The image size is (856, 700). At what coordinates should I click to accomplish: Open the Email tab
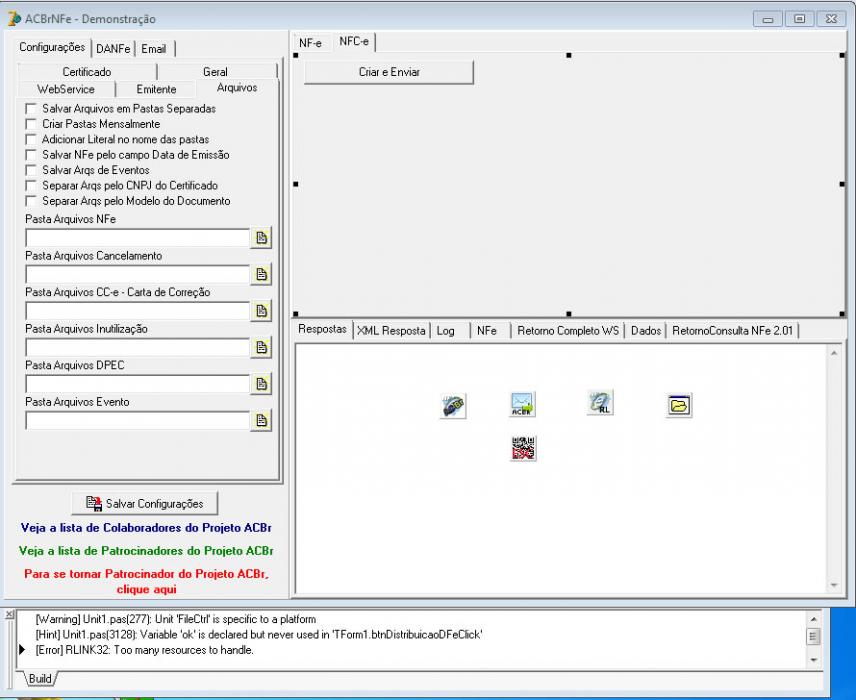154,49
